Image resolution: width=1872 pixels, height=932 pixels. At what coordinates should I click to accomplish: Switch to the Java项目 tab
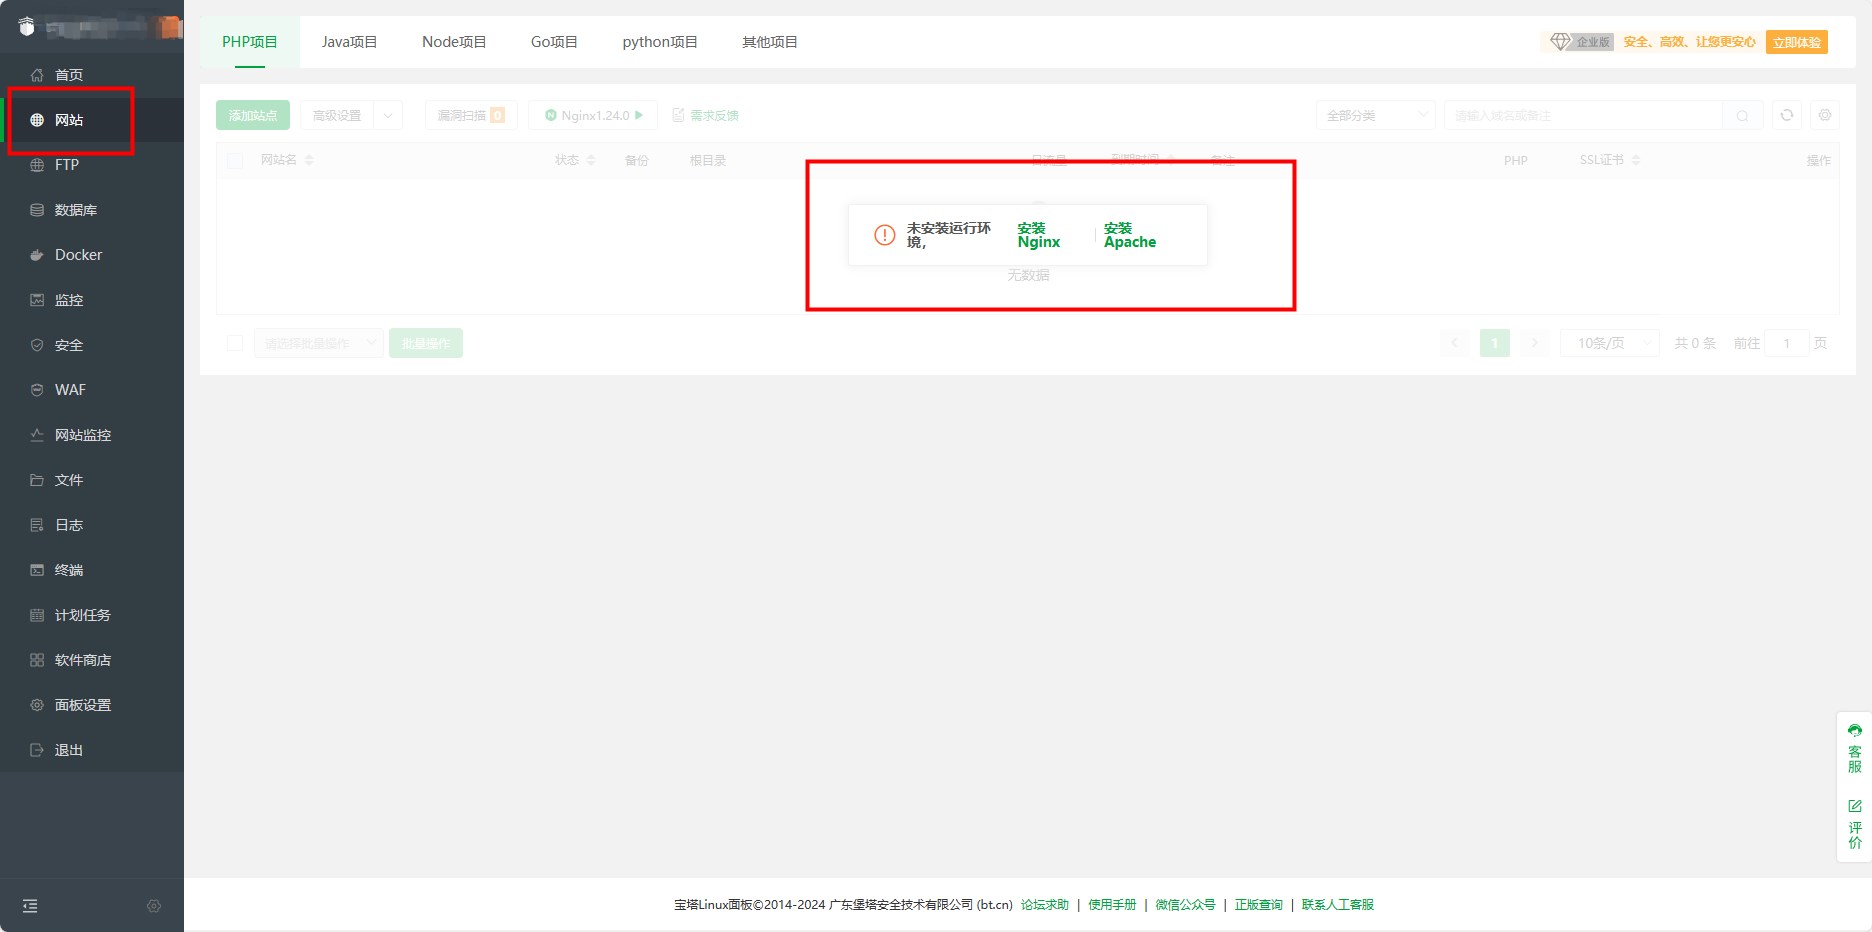[349, 42]
